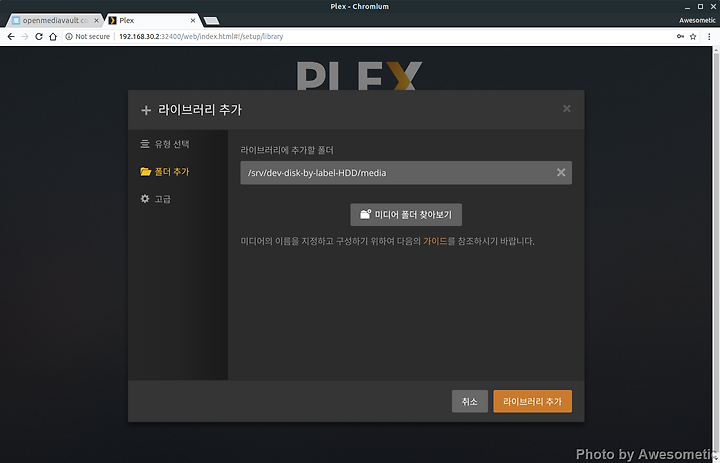Viewport: 720px width, 463px height.
Task: Reload the page with refresh icon
Action: click(39, 36)
